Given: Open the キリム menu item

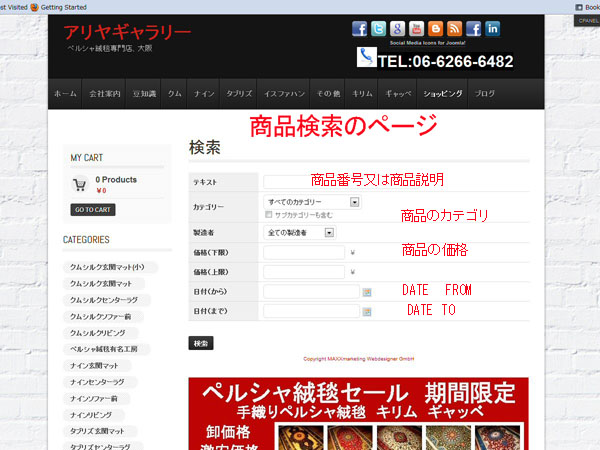Looking at the screenshot, I should pos(362,93).
